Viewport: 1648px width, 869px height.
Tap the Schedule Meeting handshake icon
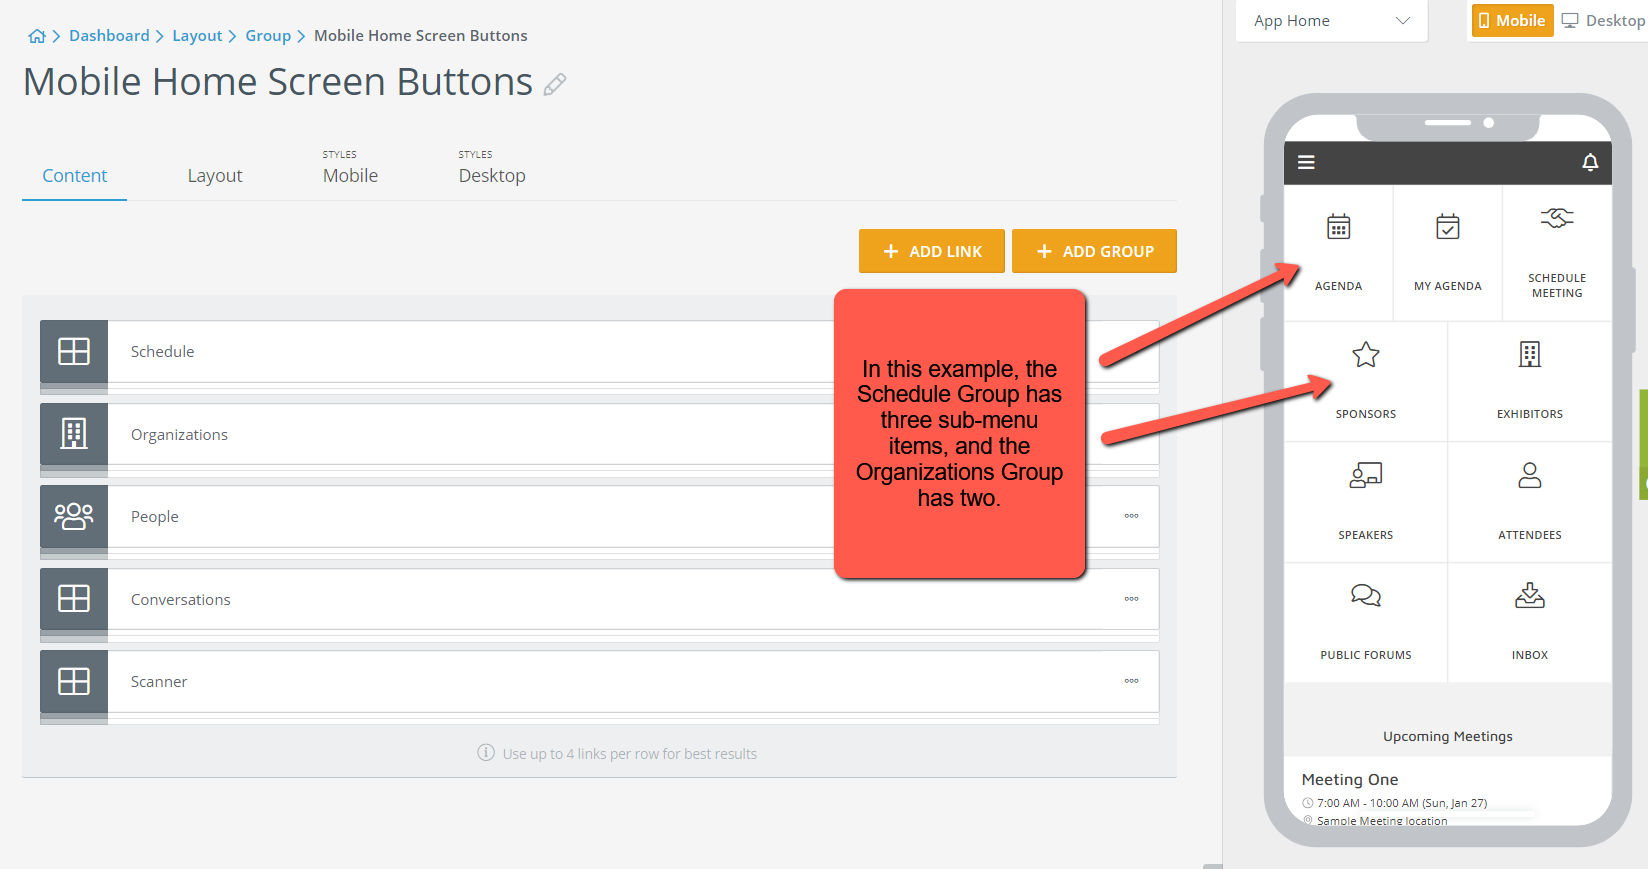coord(1557,218)
